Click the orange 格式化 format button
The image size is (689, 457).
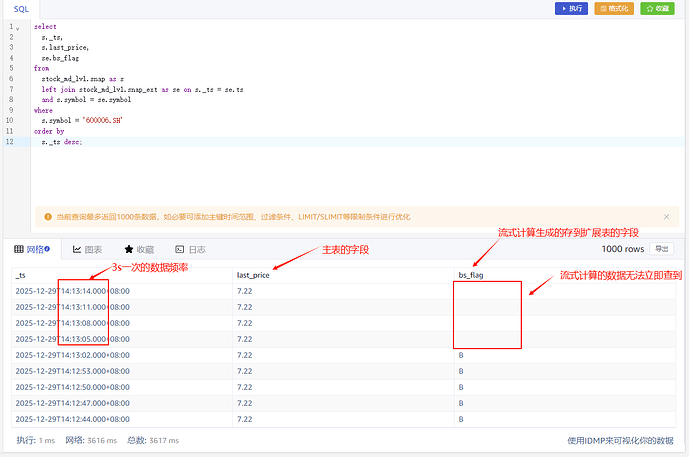pos(614,9)
